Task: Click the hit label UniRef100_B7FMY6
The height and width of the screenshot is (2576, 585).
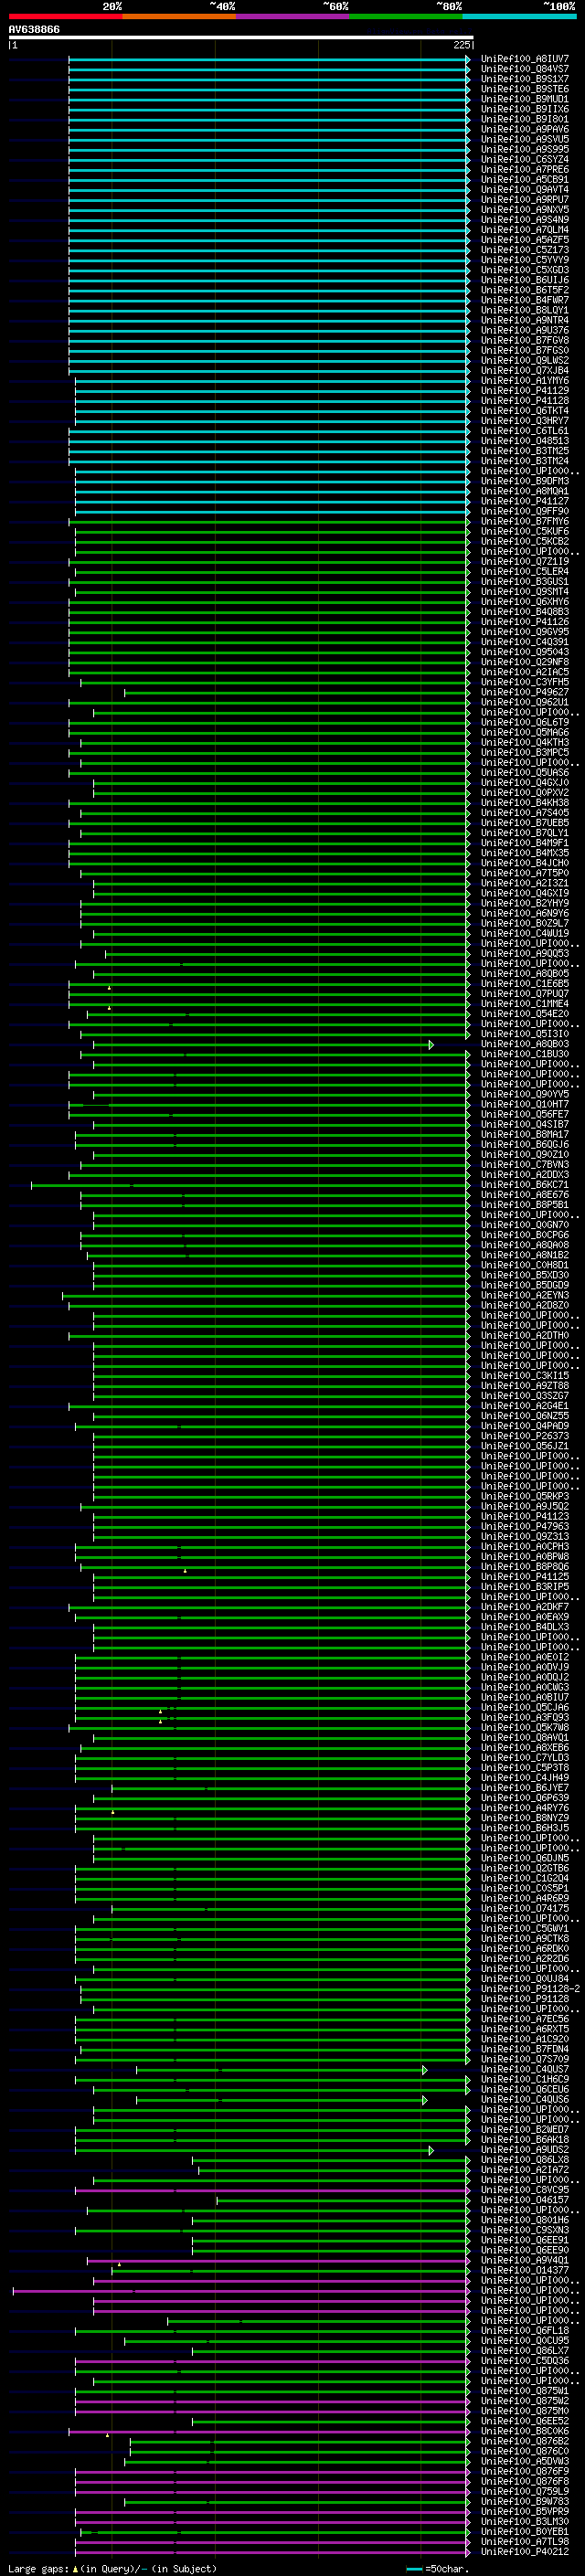Action: click(x=524, y=521)
